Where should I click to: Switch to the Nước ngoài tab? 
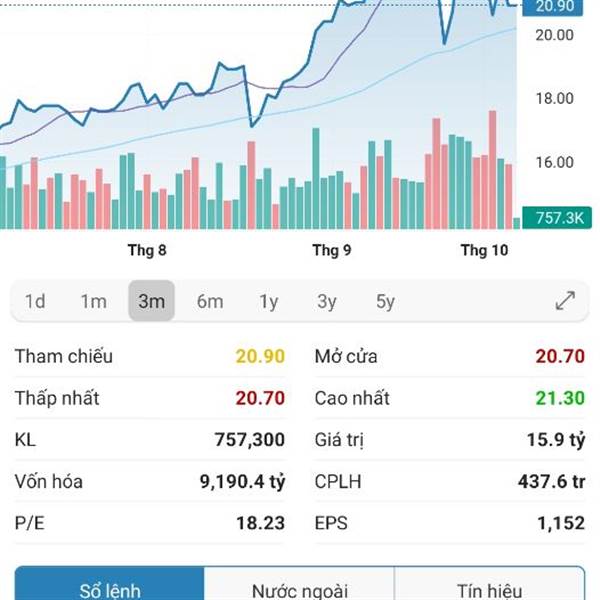pyautogui.click(x=299, y=590)
